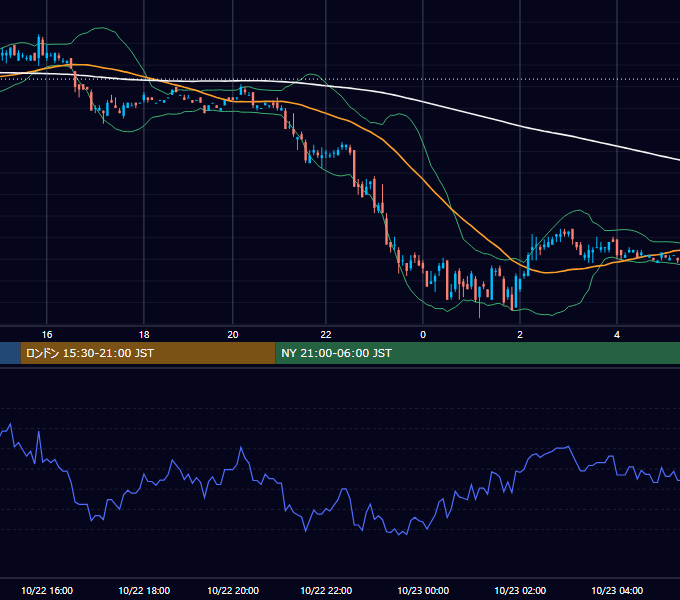Click the 4 hour axis label
This screenshot has width=680, height=600.
617,335
